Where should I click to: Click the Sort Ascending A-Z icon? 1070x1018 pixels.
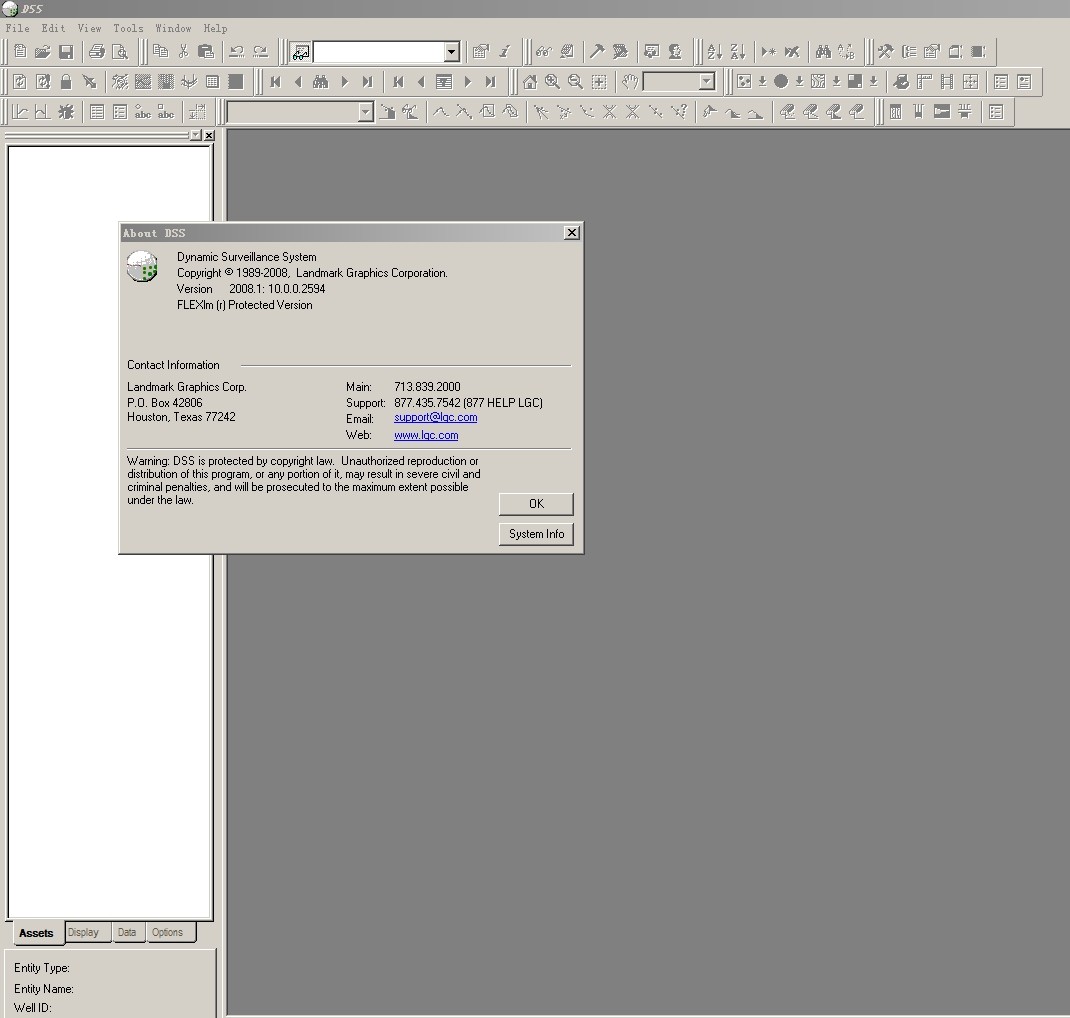coord(714,52)
